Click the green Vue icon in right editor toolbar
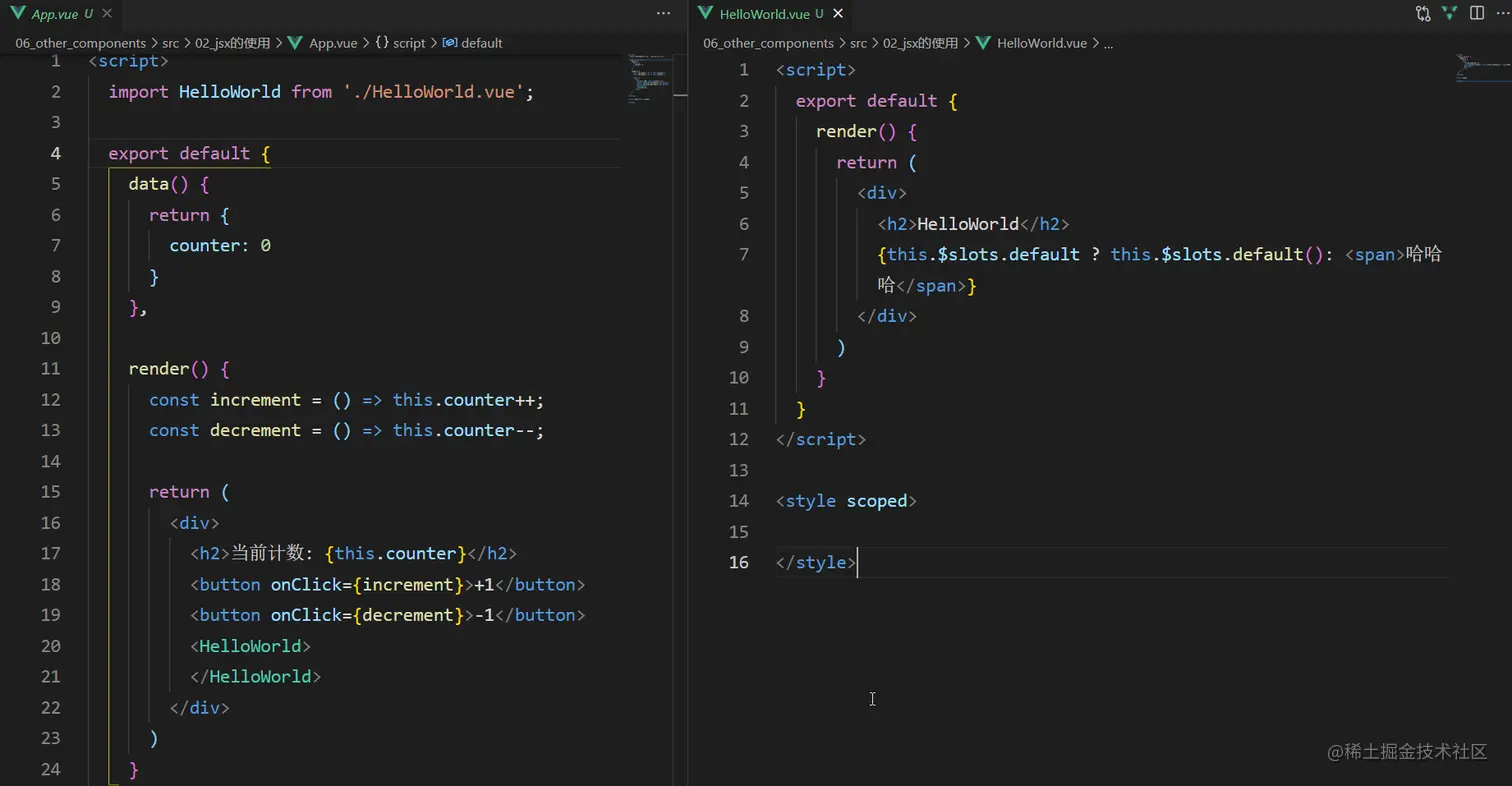Screen dimensions: 1512x786 click(1450, 13)
